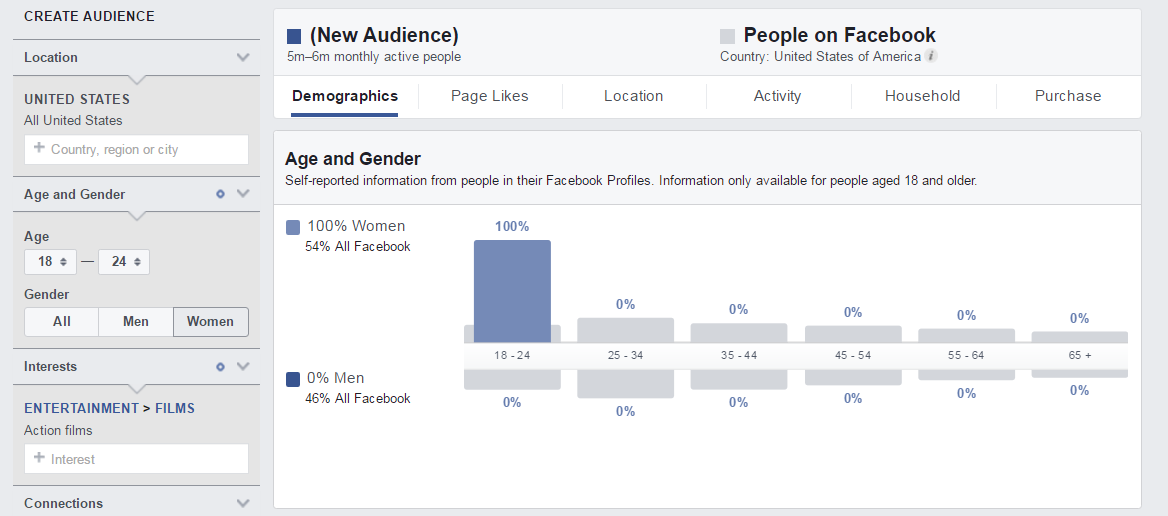Select the Men gender option
The height and width of the screenshot is (516, 1168).
[136, 322]
